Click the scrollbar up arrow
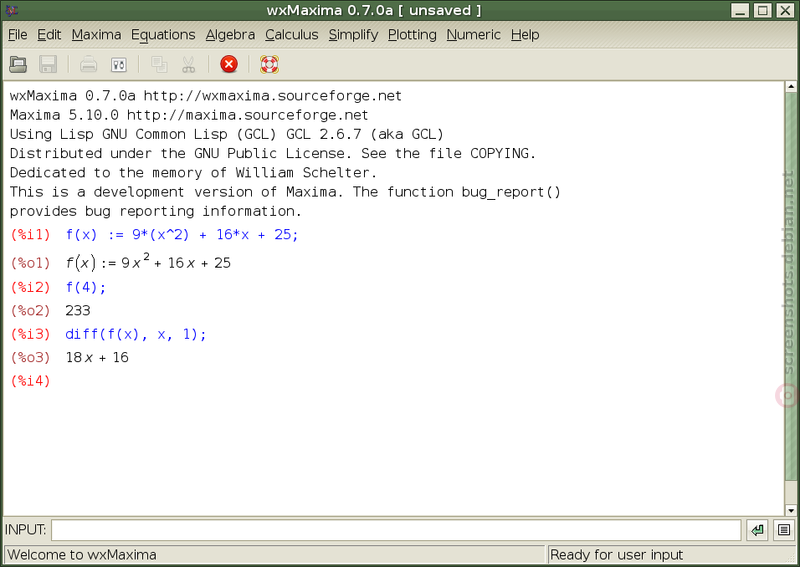 click(791, 86)
